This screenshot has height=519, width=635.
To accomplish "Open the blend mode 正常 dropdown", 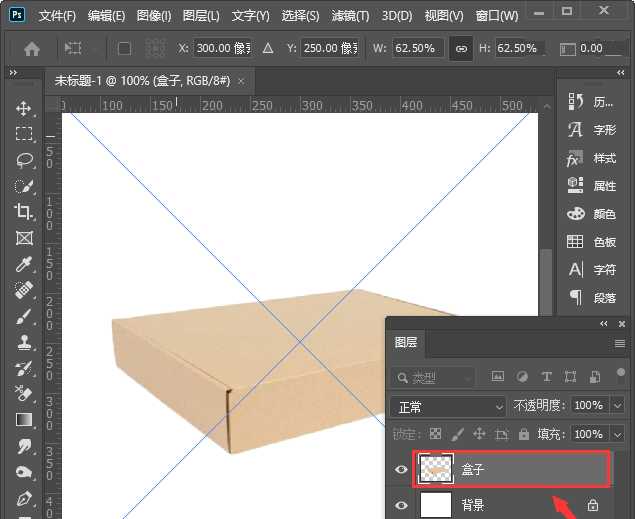I will (x=448, y=407).
